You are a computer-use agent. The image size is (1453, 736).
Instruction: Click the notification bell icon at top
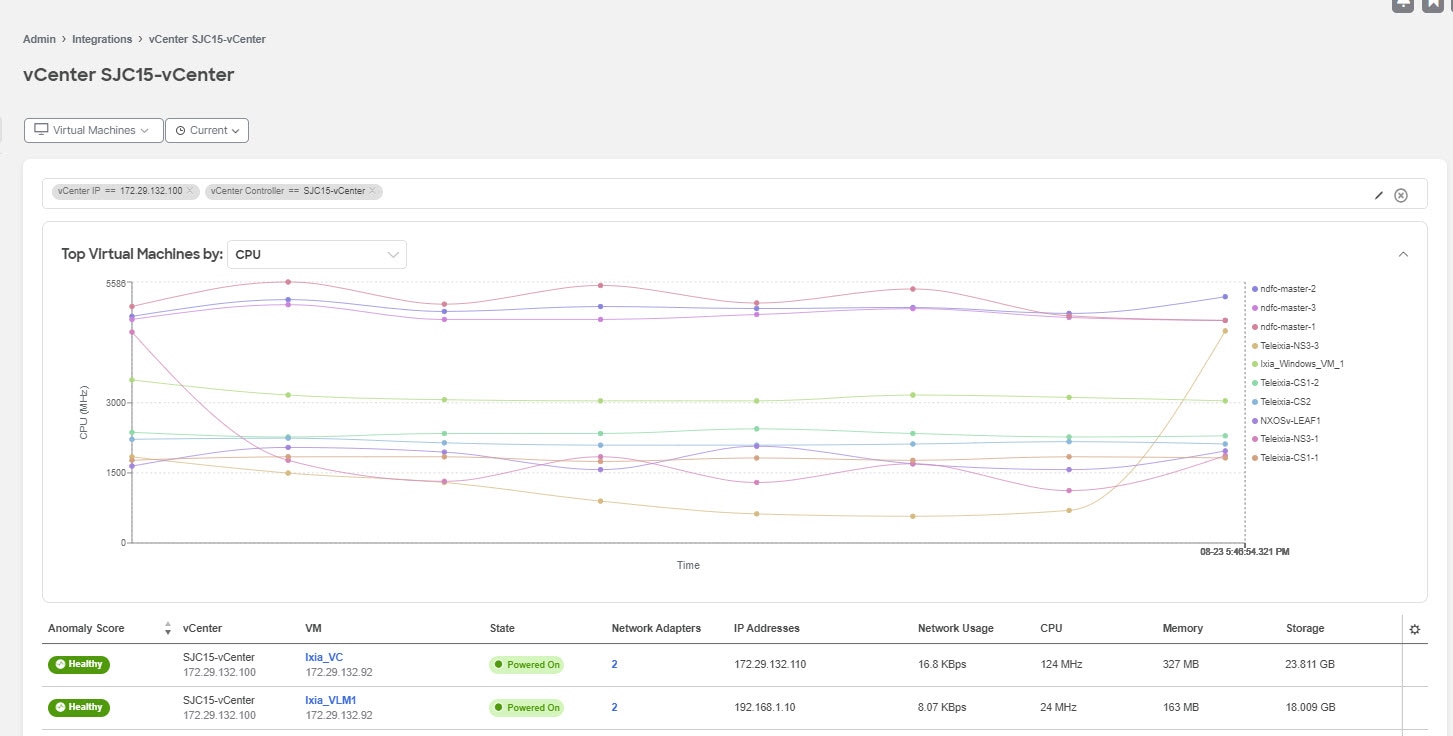point(1403,4)
